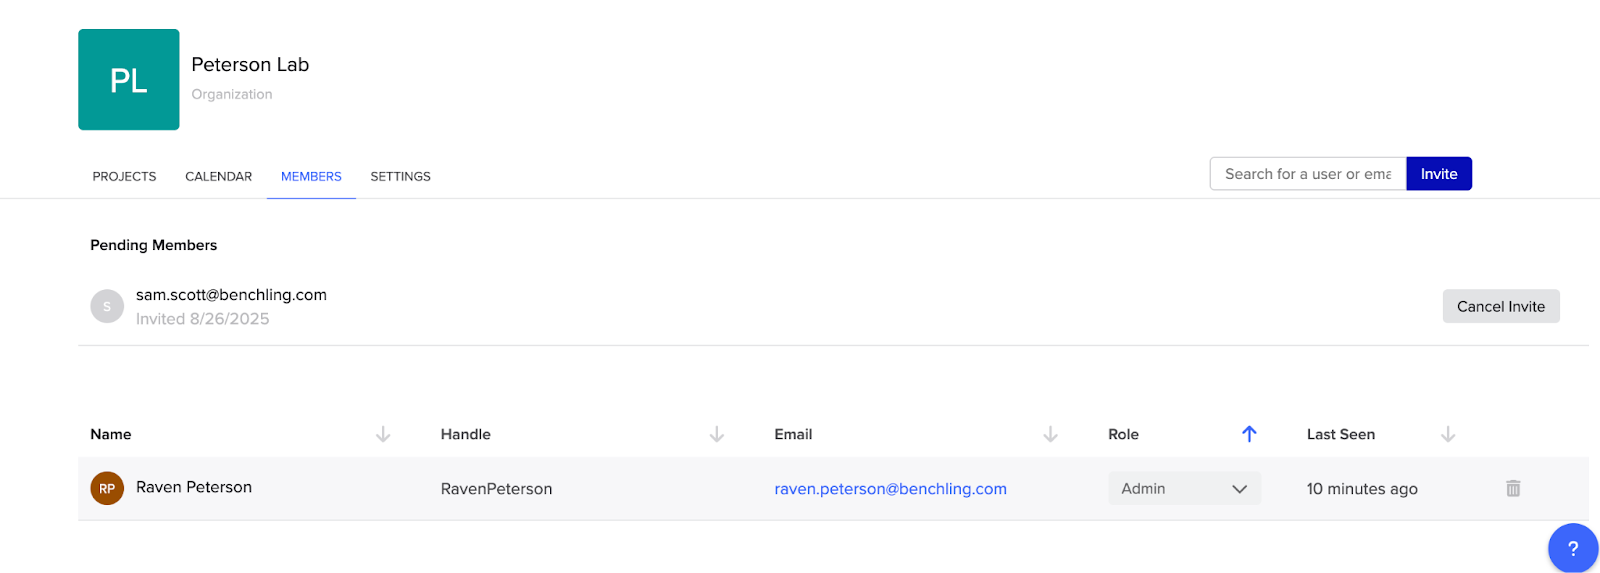Cancel the invite for sam.scott

click(x=1500, y=306)
